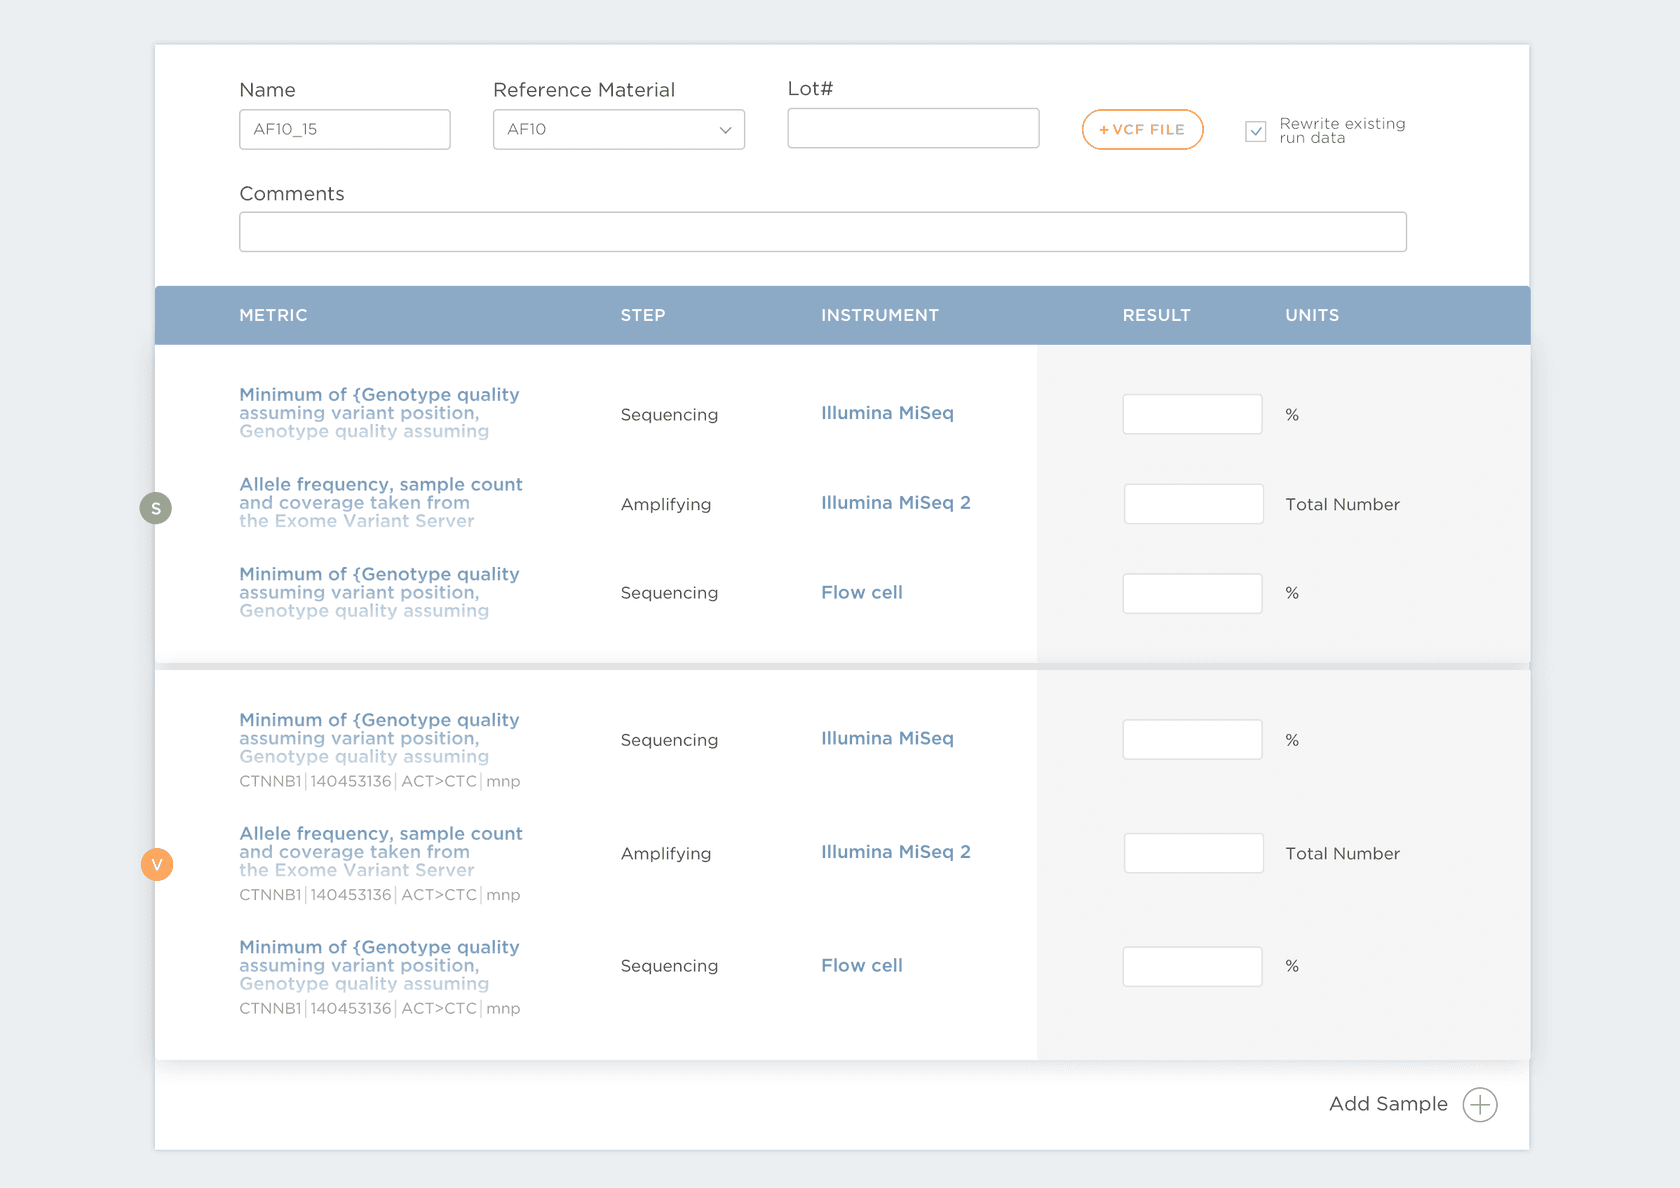Click the Name input field
Image resolution: width=1680 pixels, height=1188 pixels.
pyautogui.click(x=344, y=130)
